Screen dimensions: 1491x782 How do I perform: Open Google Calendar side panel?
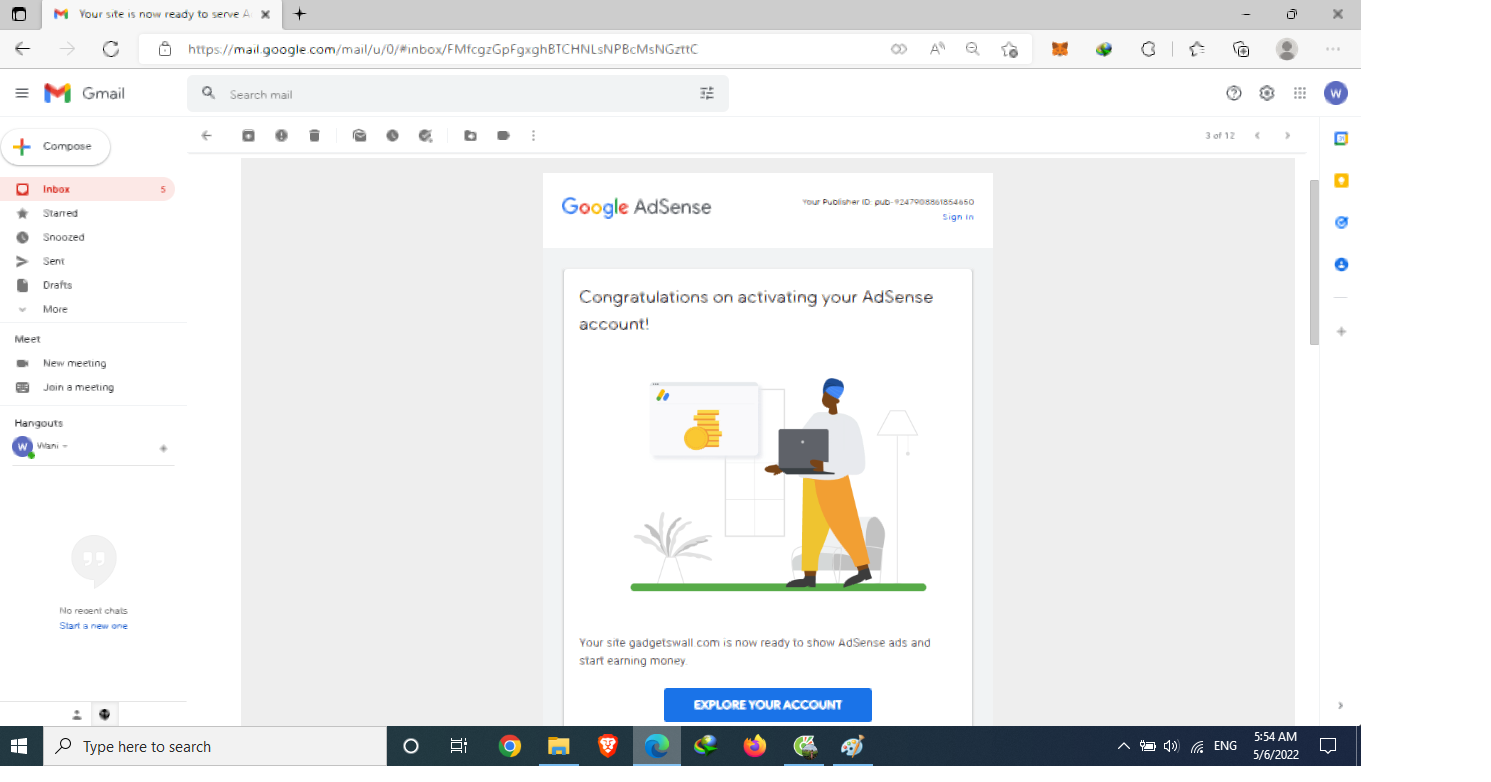tap(1340, 138)
